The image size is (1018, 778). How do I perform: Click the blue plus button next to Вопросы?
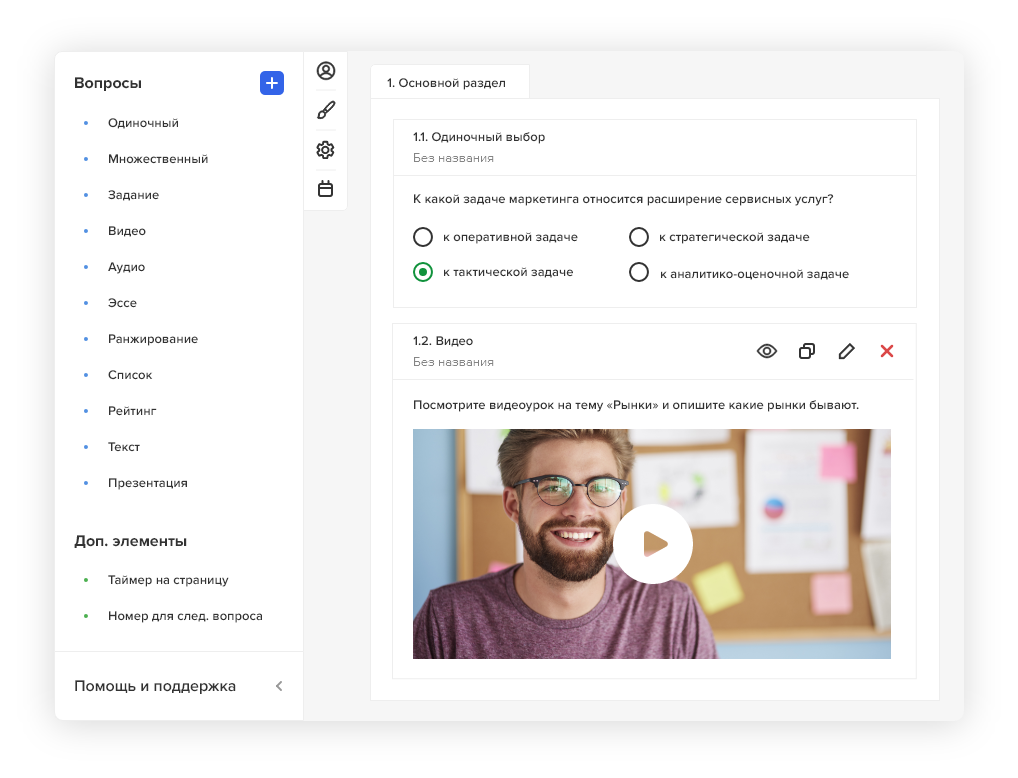pos(272,83)
